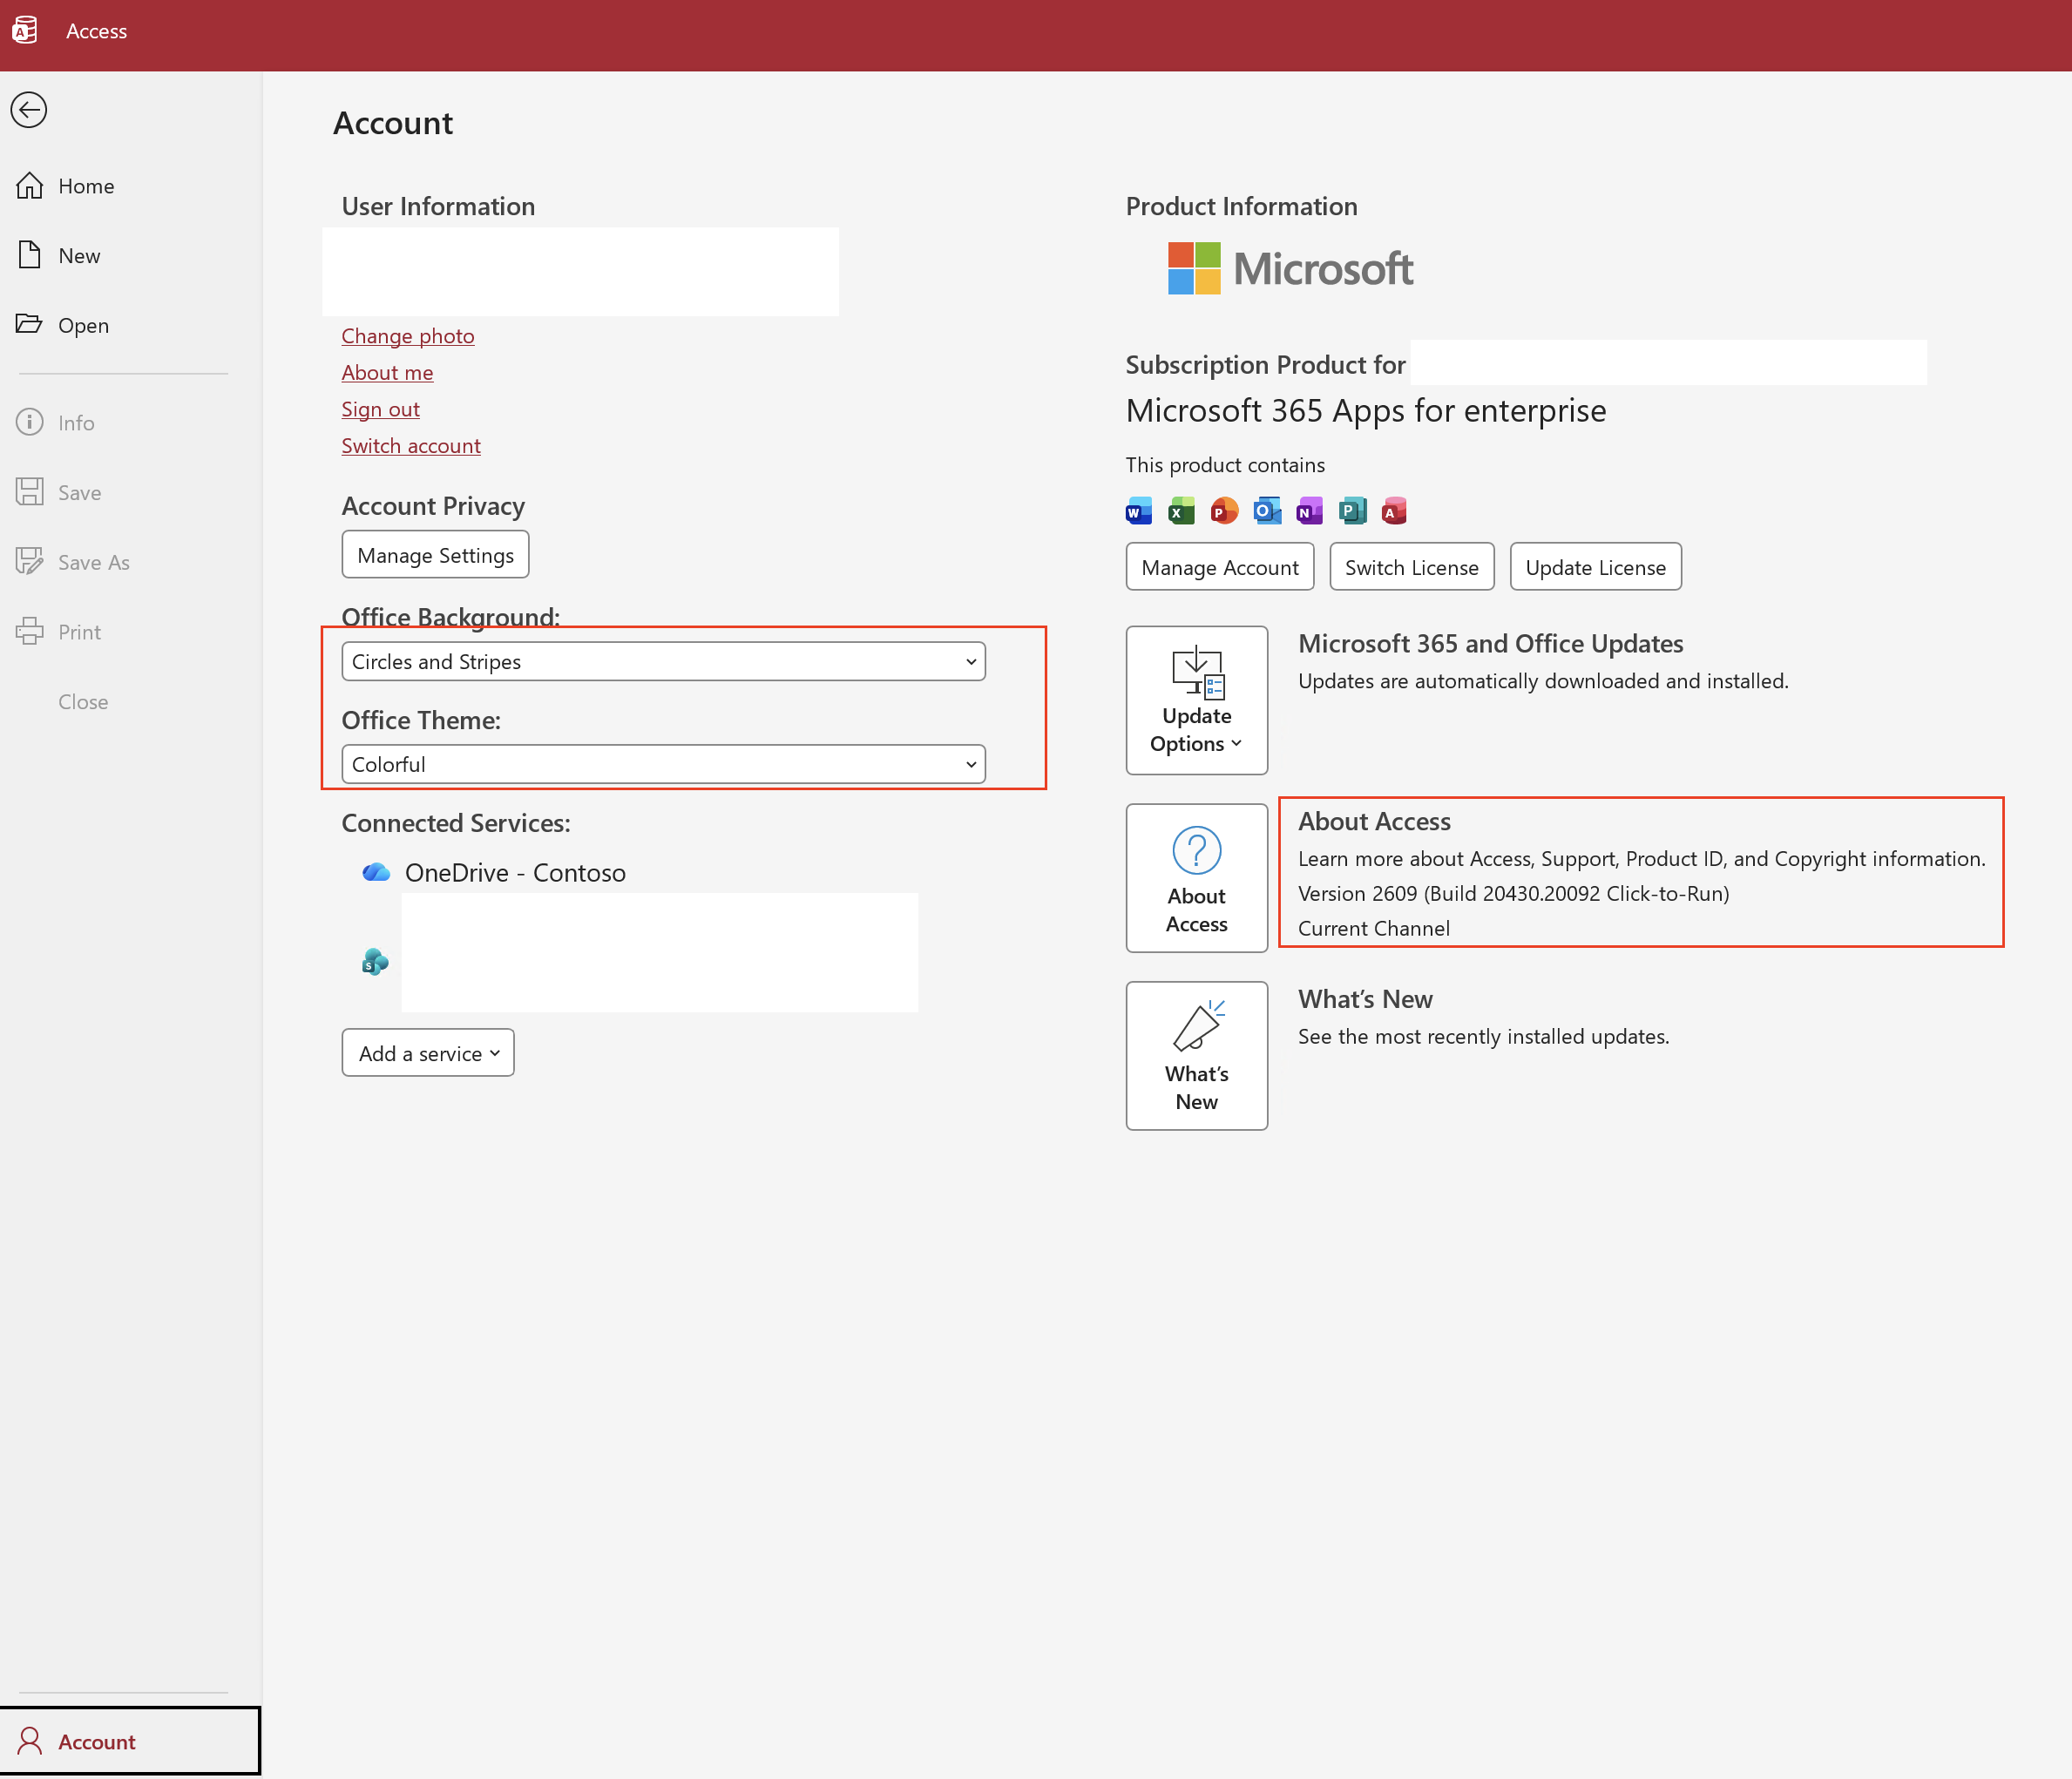The height and width of the screenshot is (1779, 2072).
Task: Click the Publisher icon under This product contains
Action: pyautogui.click(x=1352, y=512)
